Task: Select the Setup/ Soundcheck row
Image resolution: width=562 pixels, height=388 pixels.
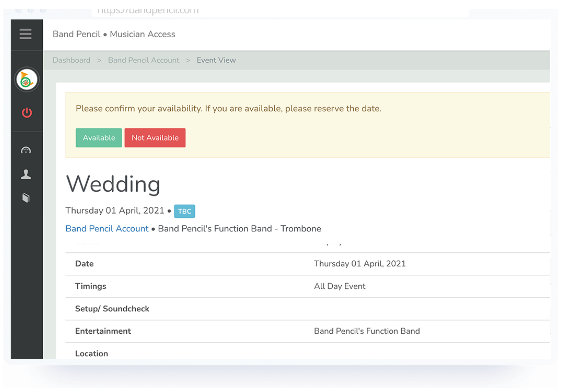Action: [308, 309]
